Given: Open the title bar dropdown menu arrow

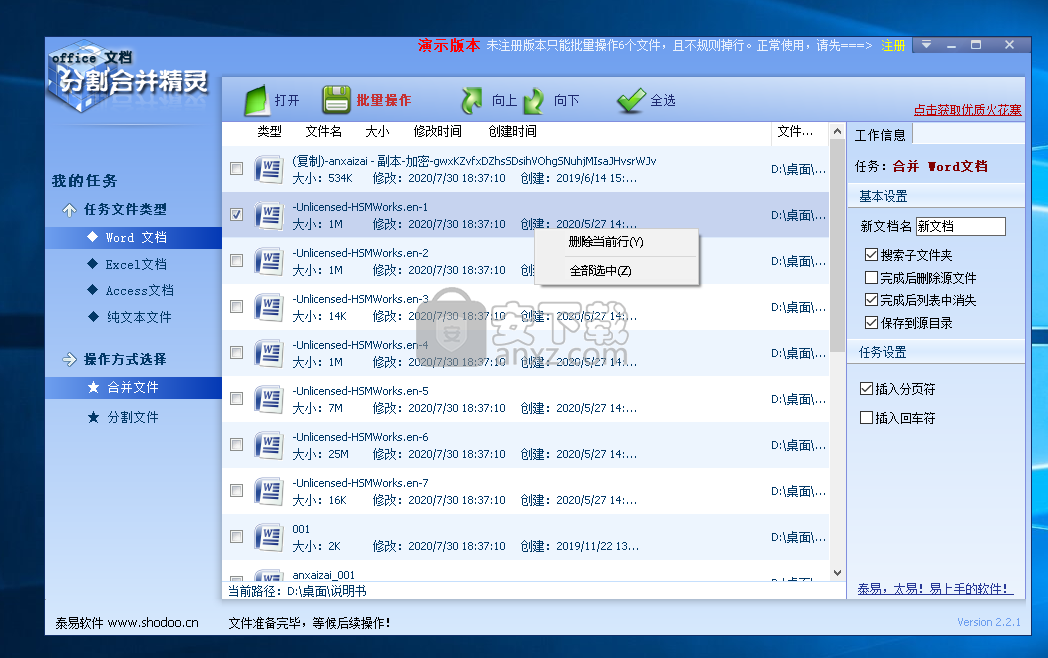Looking at the screenshot, I should 926,45.
